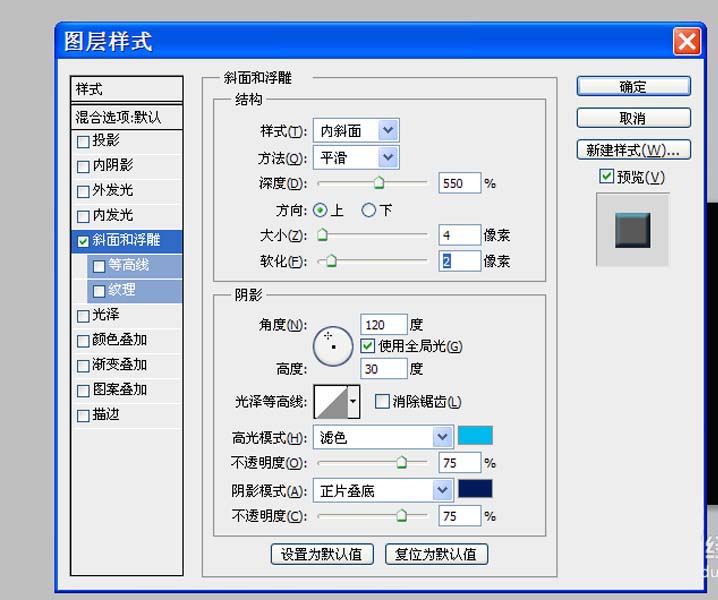Open the 阴影模式 正片叠底 dropdown
The height and width of the screenshot is (600, 718).
click(x=442, y=491)
